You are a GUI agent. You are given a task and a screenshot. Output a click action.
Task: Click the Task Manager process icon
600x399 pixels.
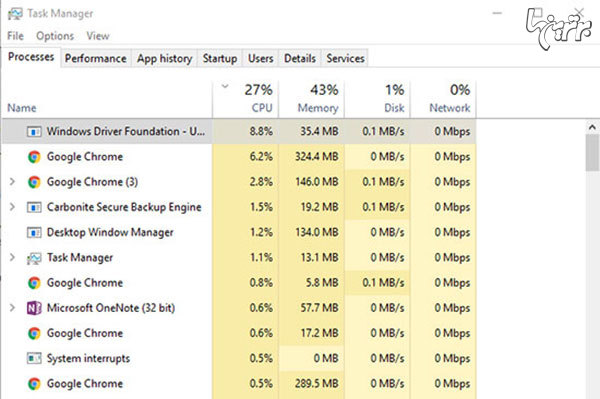coord(34,258)
